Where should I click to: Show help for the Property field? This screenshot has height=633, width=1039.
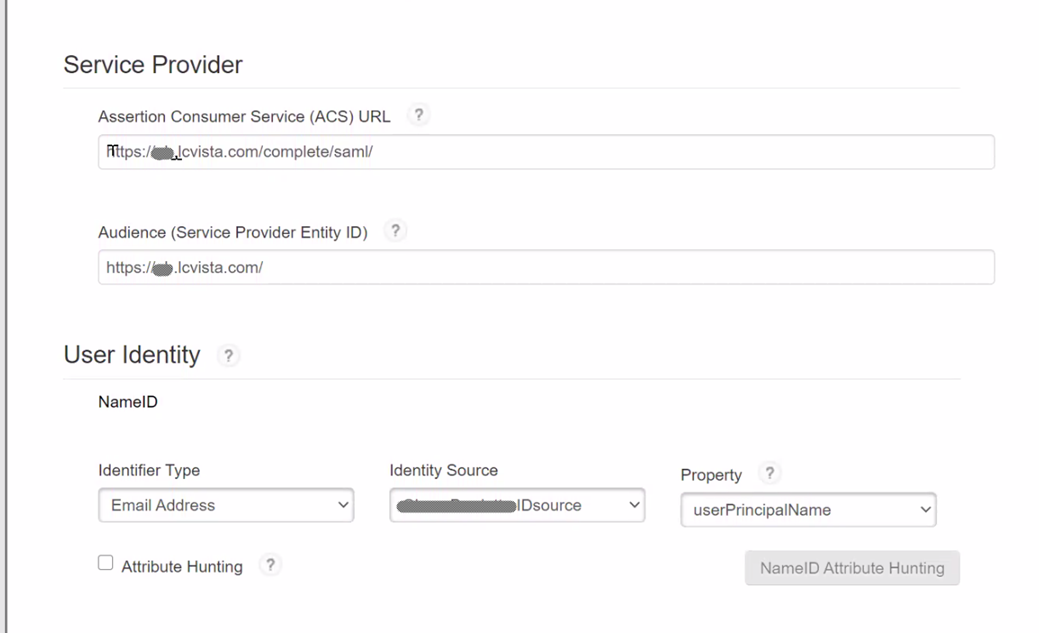[769, 474]
